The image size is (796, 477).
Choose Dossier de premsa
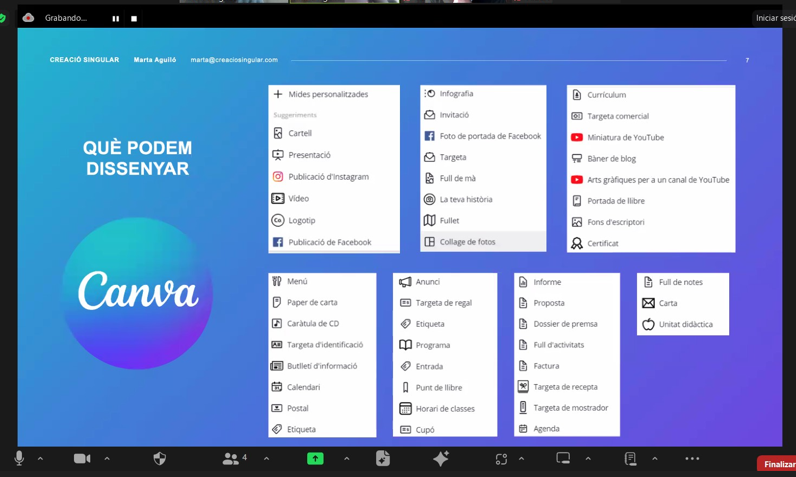point(558,324)
